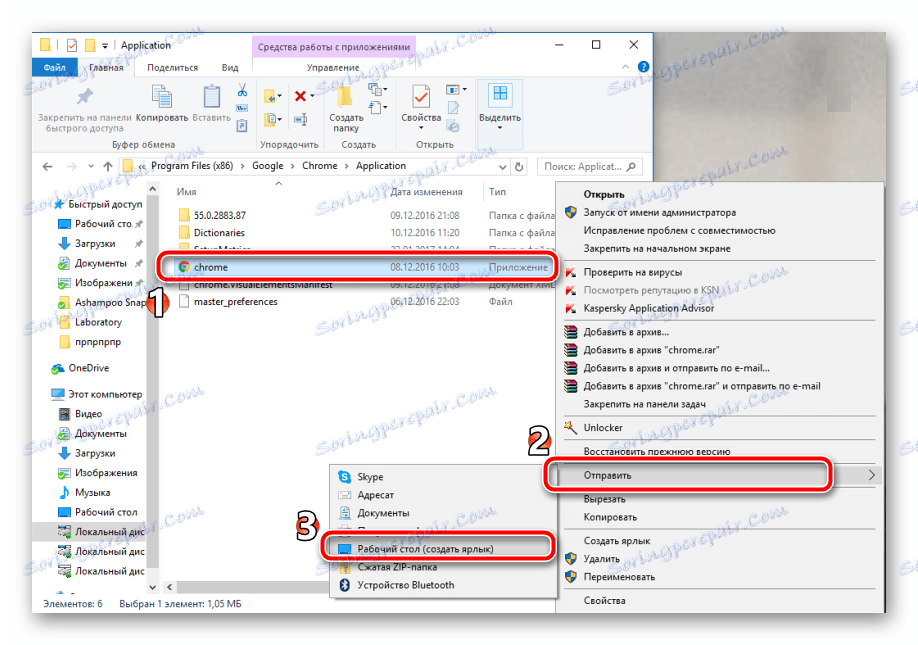Click horizontal scrollbar left arrow
The height and width of the screenshot is (645, 918).
(170, 587)
